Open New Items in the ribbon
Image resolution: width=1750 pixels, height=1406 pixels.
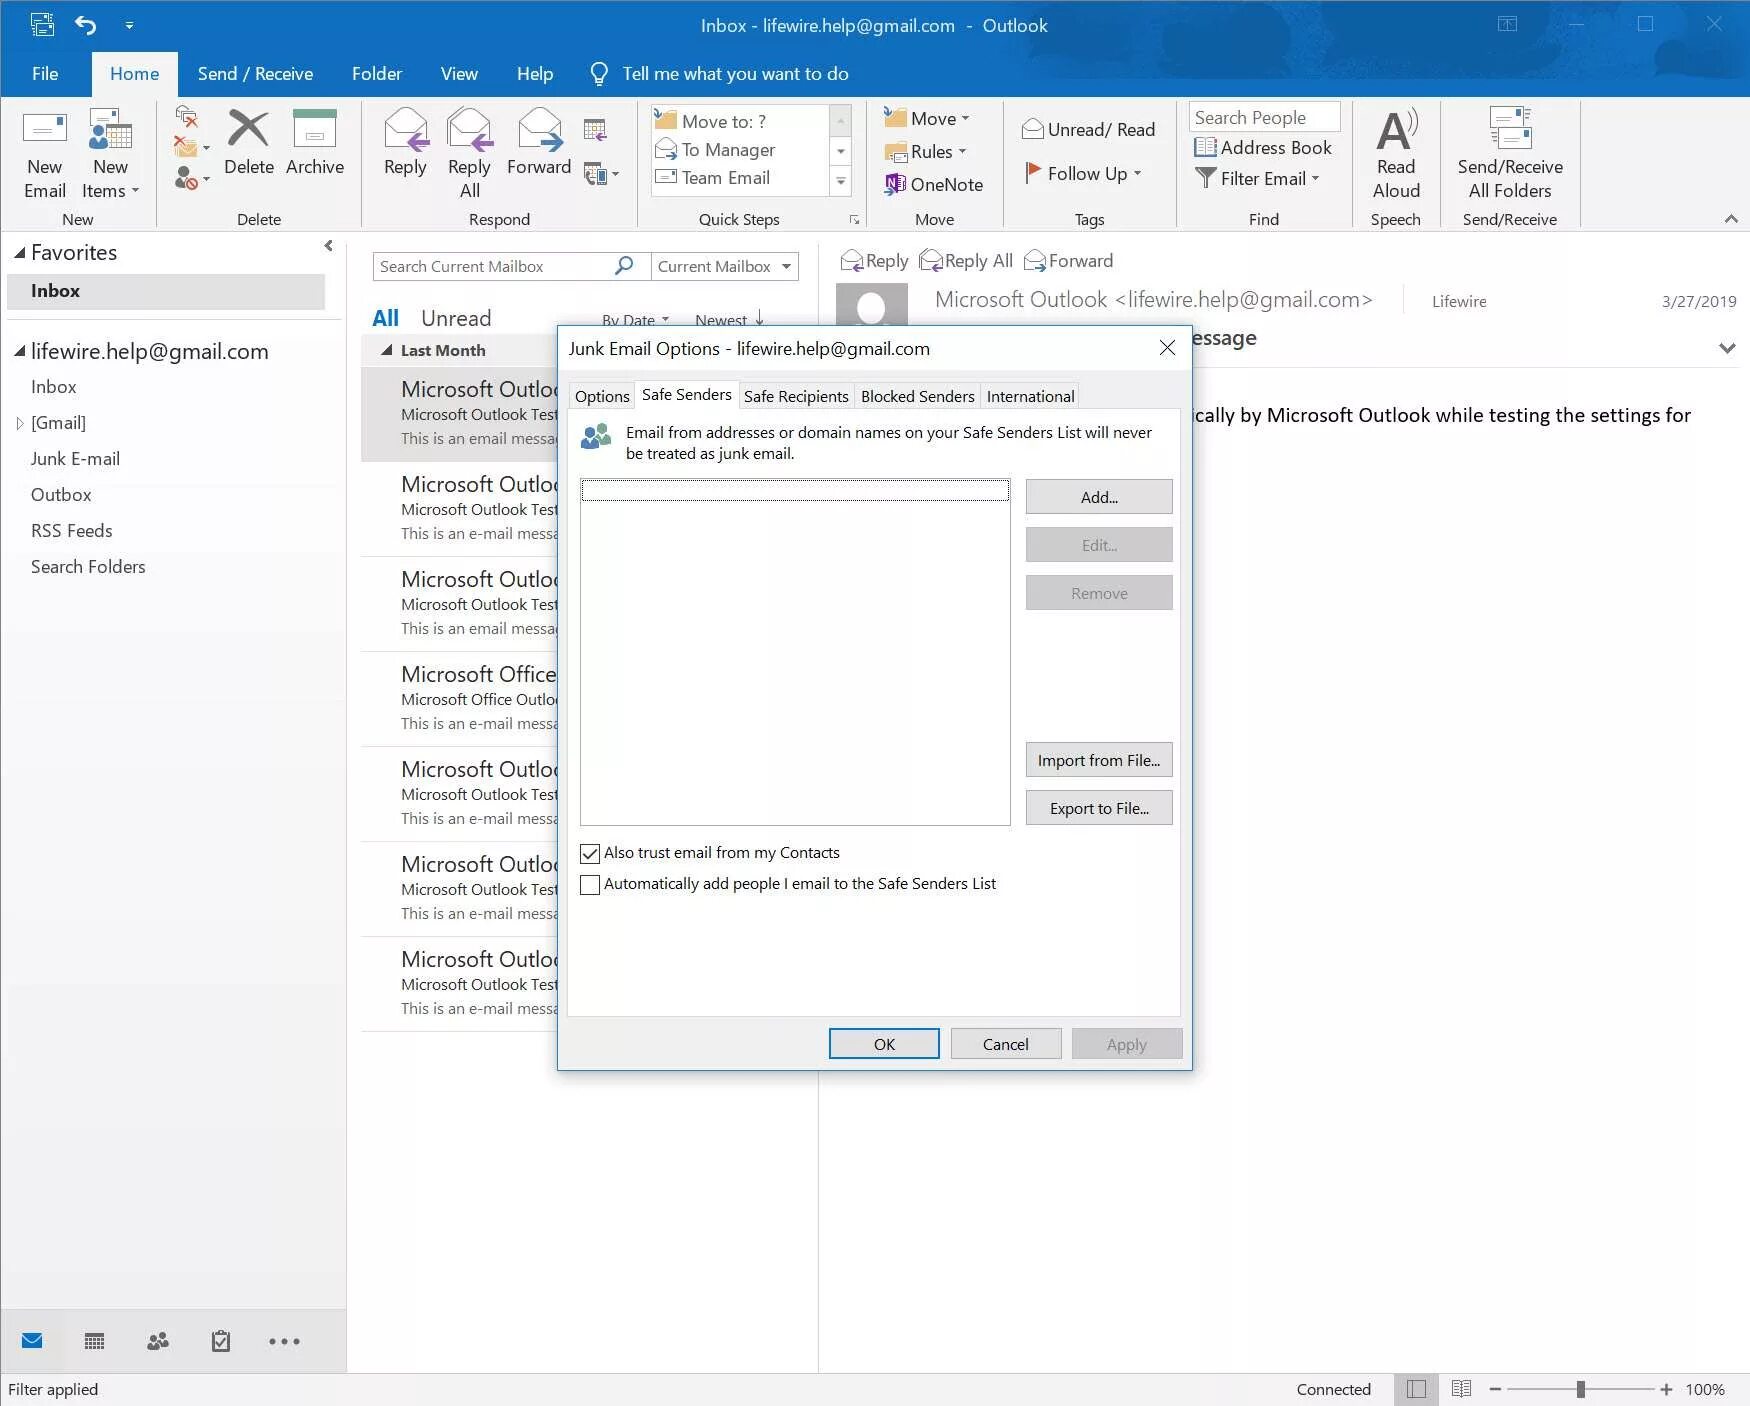coord(110,154)
